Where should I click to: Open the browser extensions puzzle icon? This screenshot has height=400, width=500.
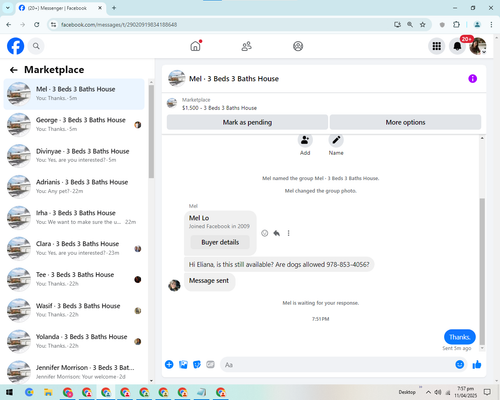[x=456, y=25]
